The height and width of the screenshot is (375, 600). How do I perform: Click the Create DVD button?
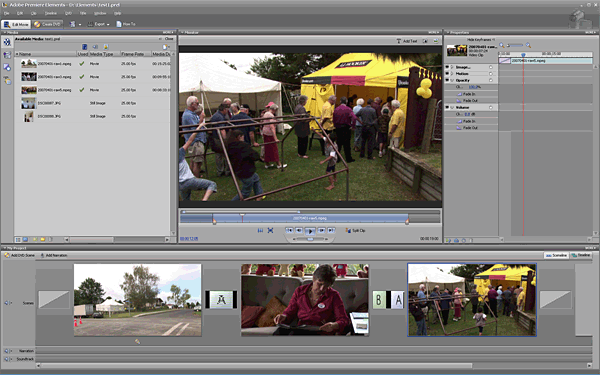pyautogui.click(x=47, y=24)
